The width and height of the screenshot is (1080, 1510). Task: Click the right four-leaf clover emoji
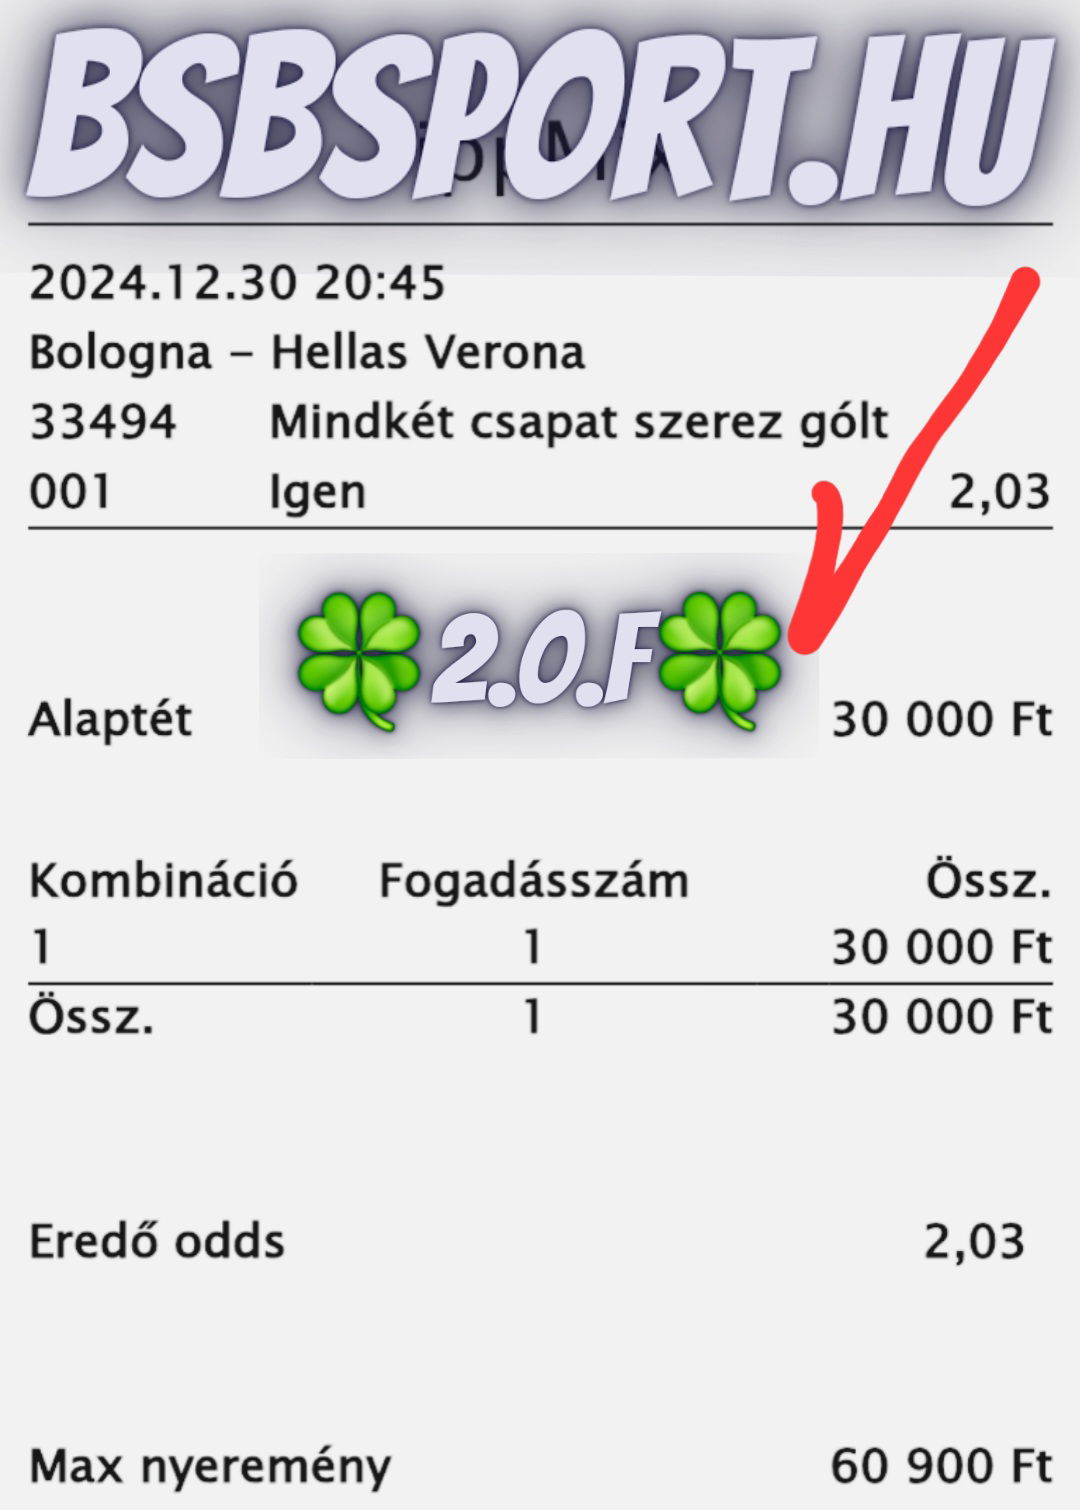(x=718, y=660)
